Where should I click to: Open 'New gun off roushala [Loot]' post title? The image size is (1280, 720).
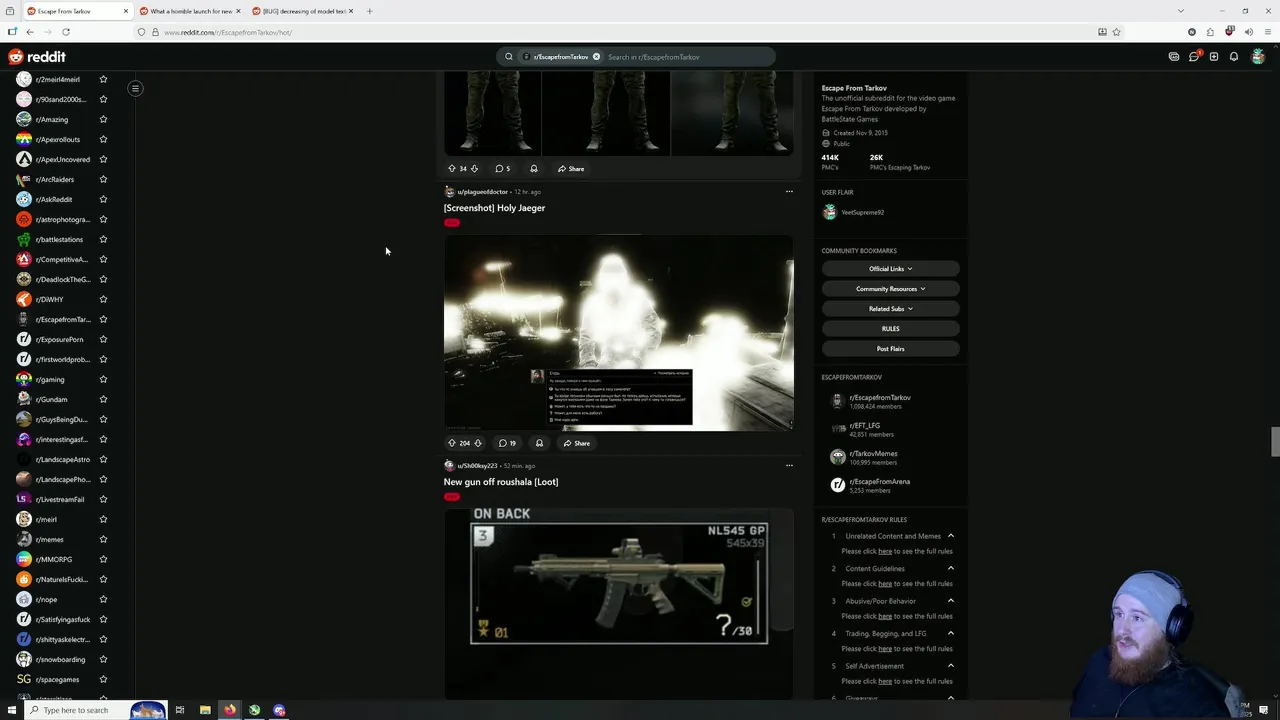coord(501,482)
